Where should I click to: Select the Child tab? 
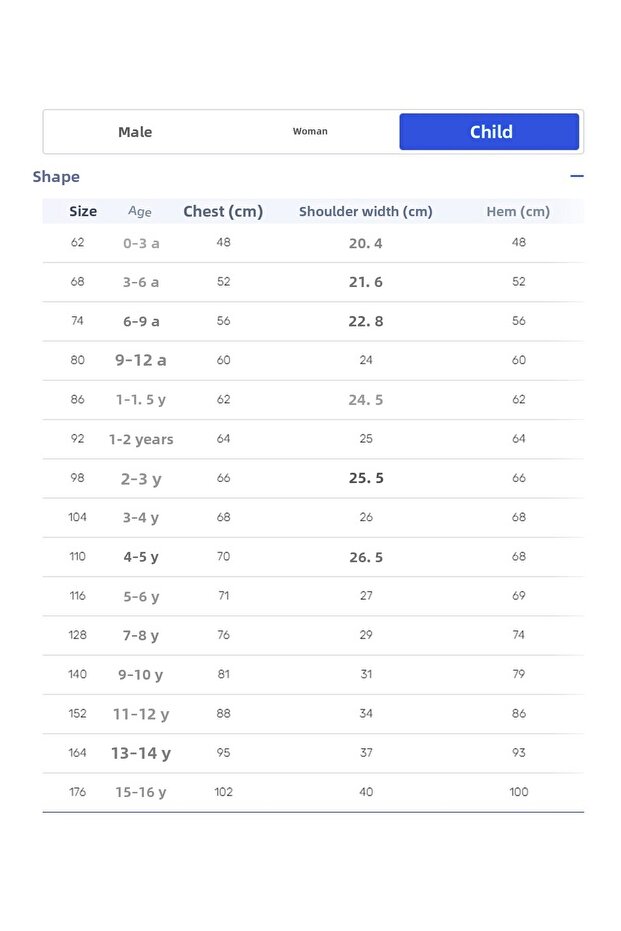[x=490, y=132]
